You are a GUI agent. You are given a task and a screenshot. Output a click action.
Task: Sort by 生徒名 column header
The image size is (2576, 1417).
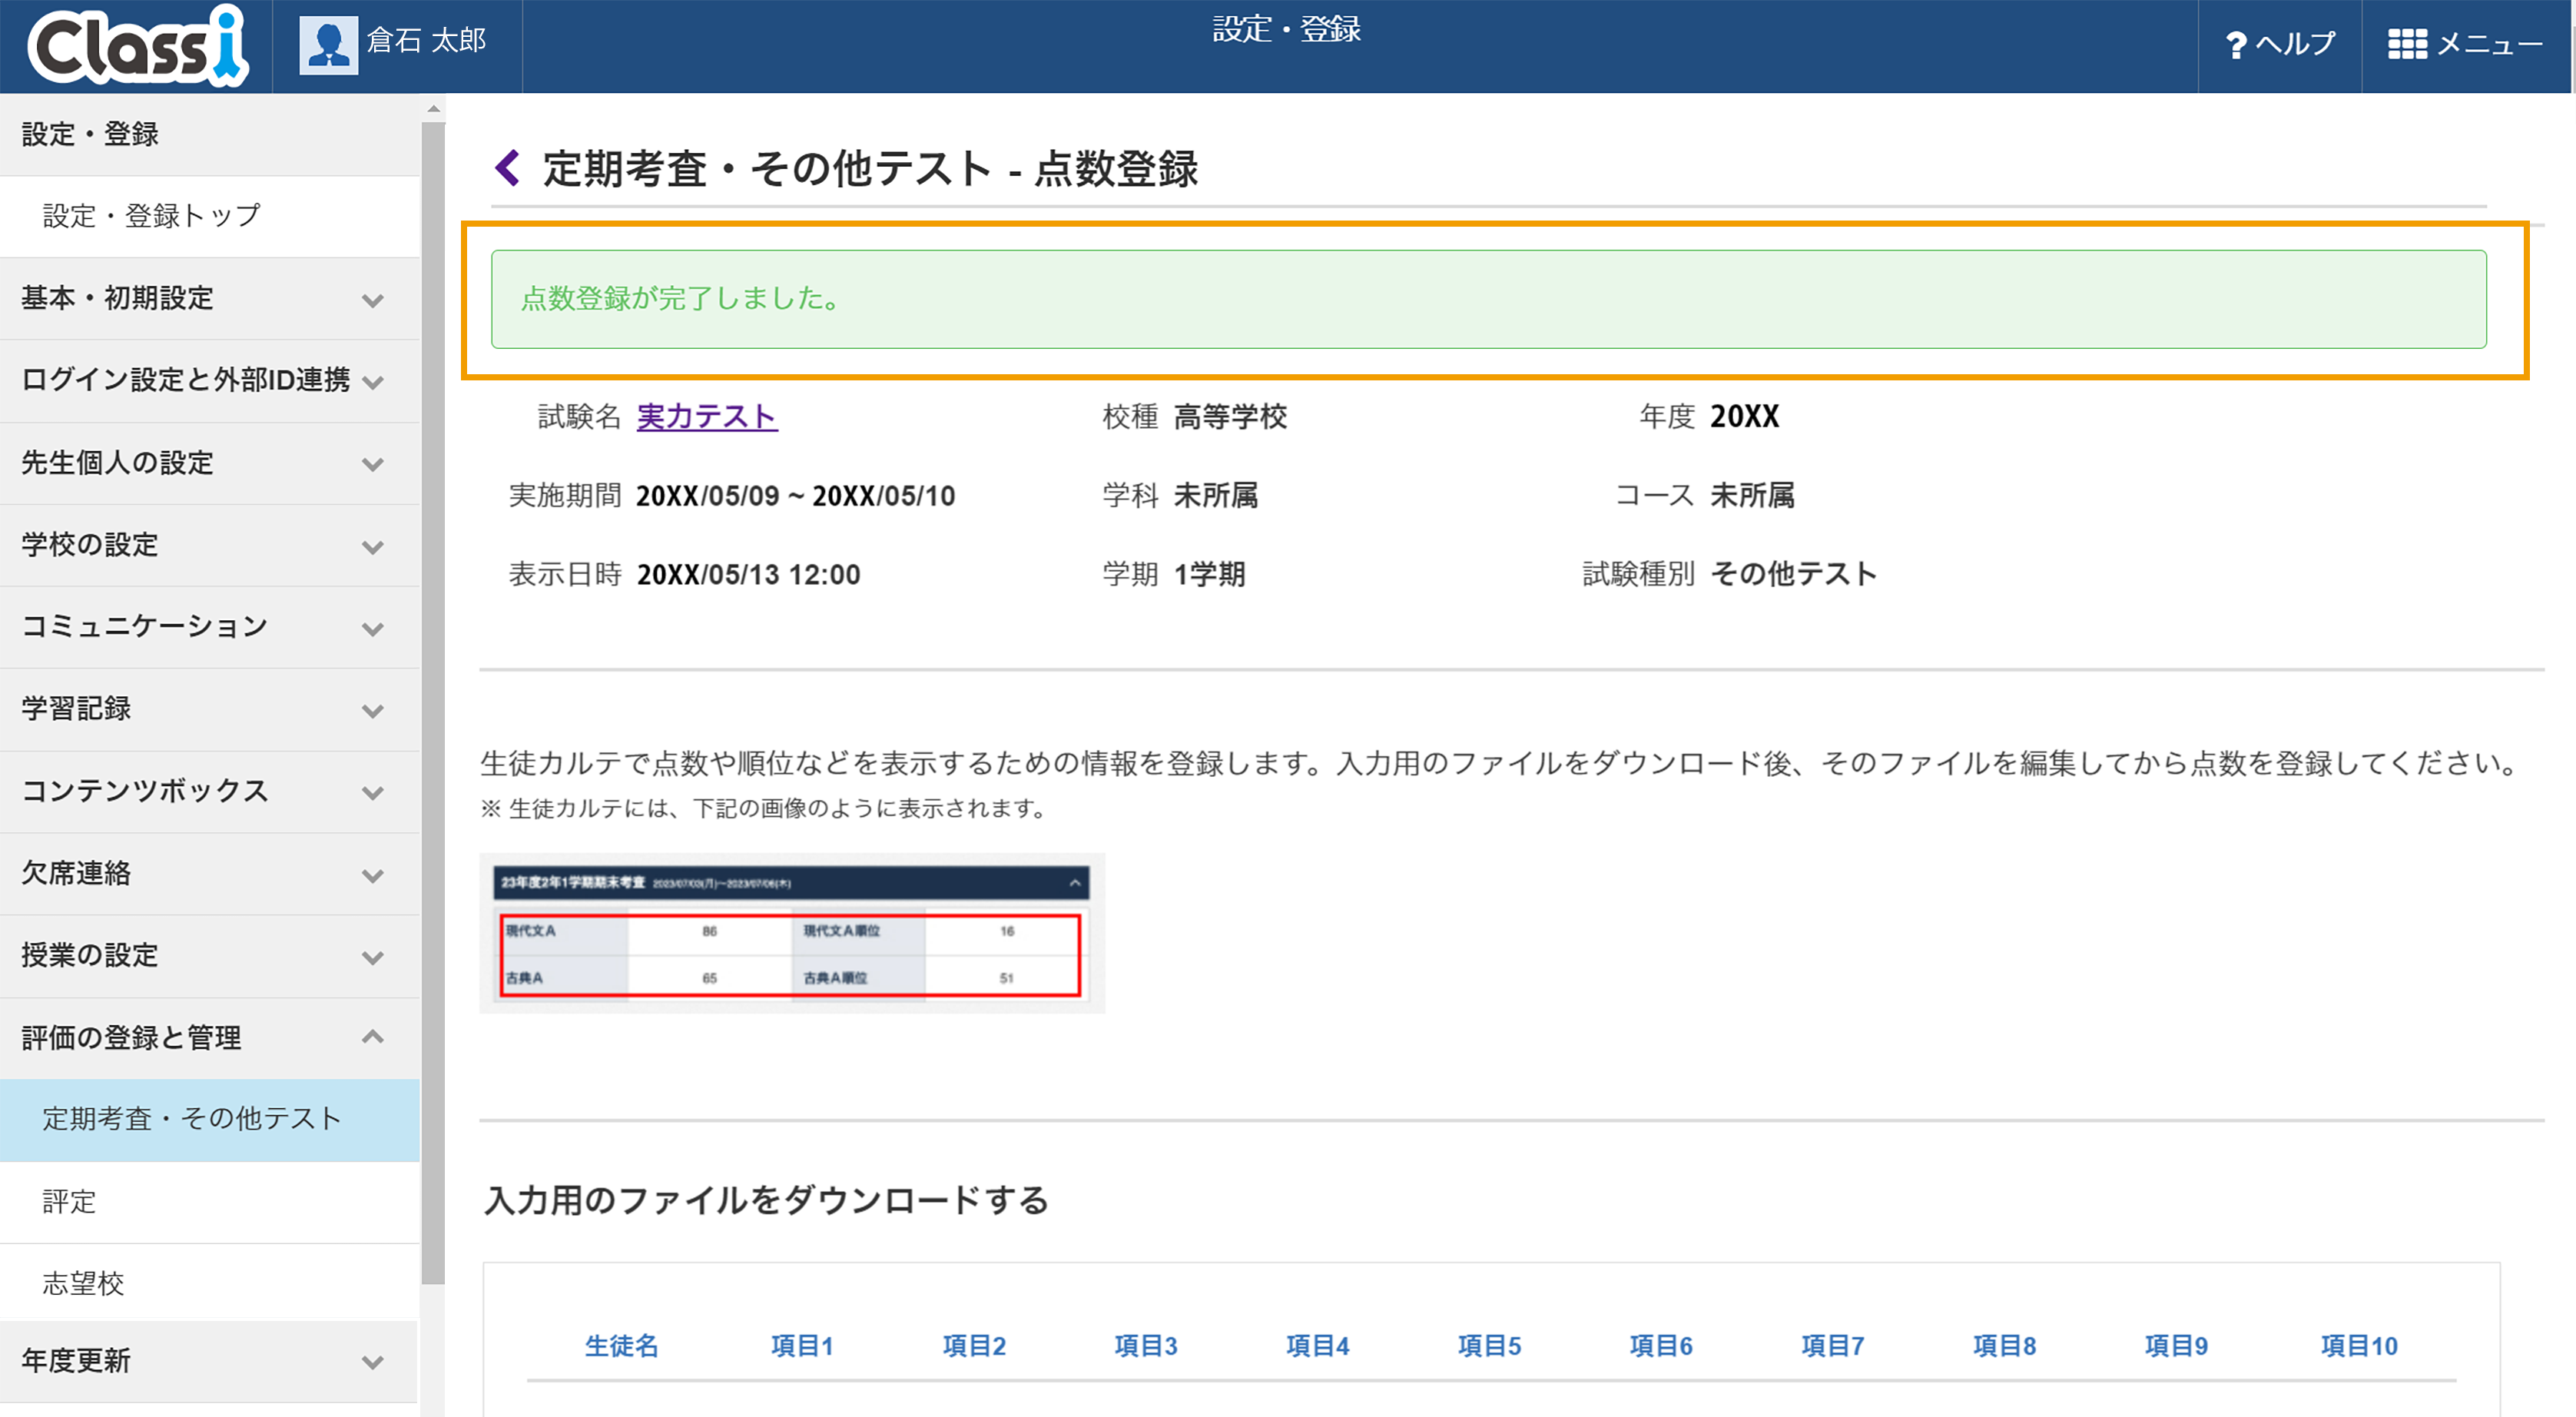[x=621, y=1346]
